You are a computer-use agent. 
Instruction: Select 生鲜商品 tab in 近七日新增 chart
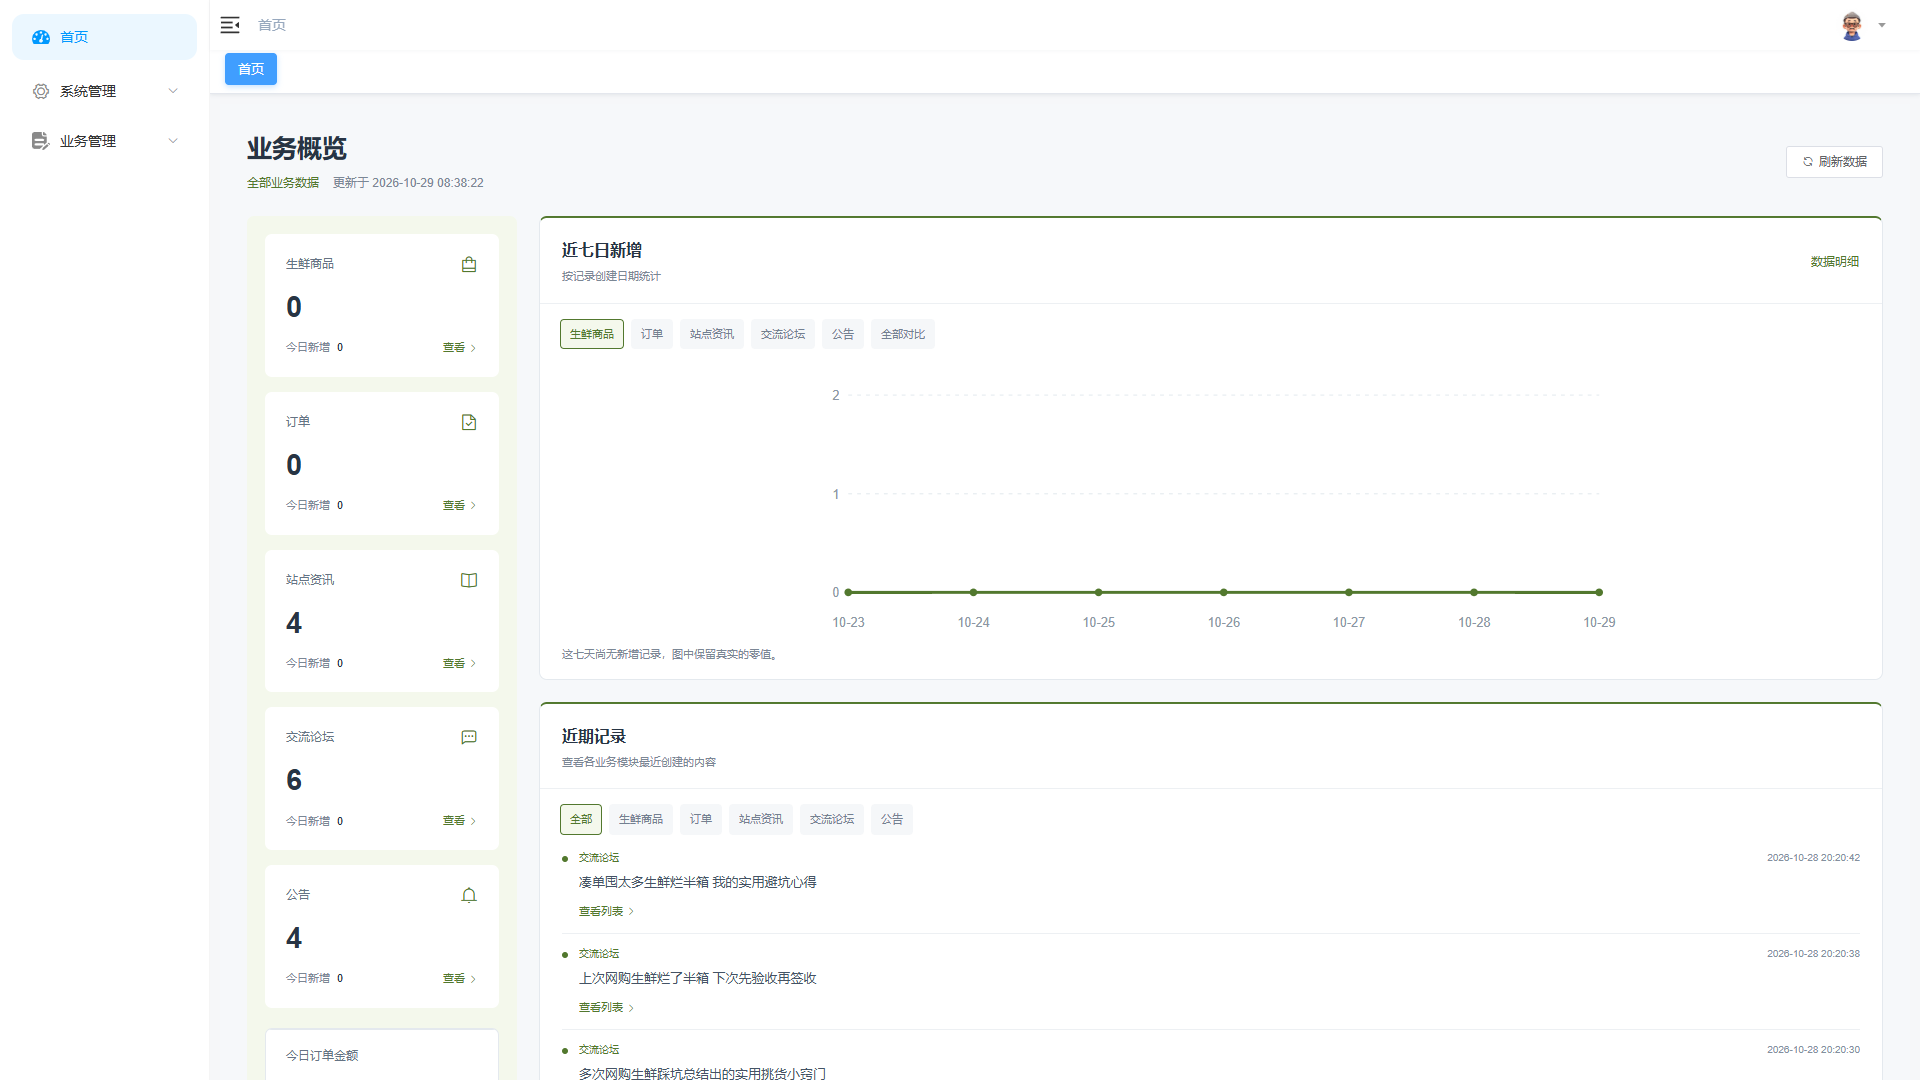(592, 334)
